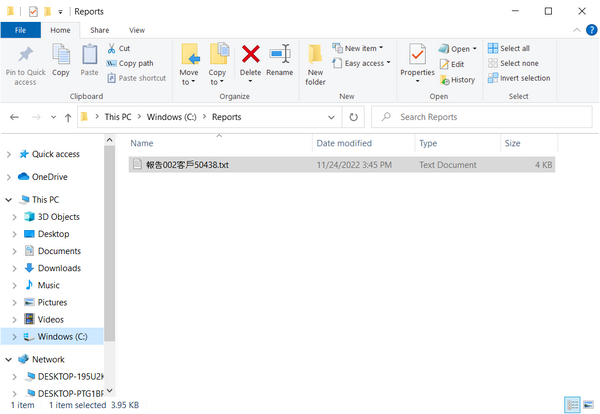Screen dimensions: 600x414
Task: Collapse the ribbon with the caret
Action: pyautogui.click(x=577, y=30)
